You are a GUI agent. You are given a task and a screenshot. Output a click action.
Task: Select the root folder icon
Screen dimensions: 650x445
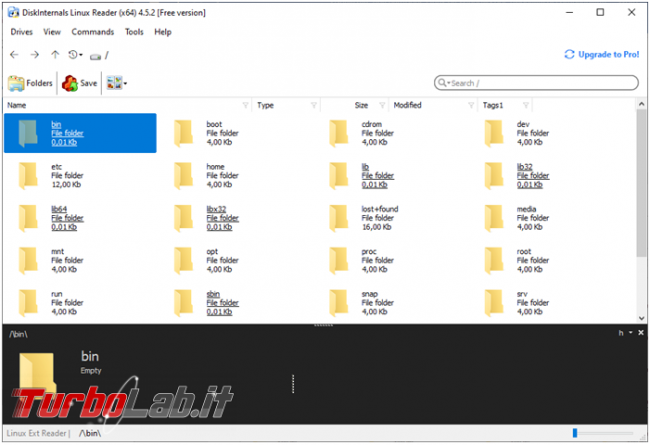pos(494,260)
